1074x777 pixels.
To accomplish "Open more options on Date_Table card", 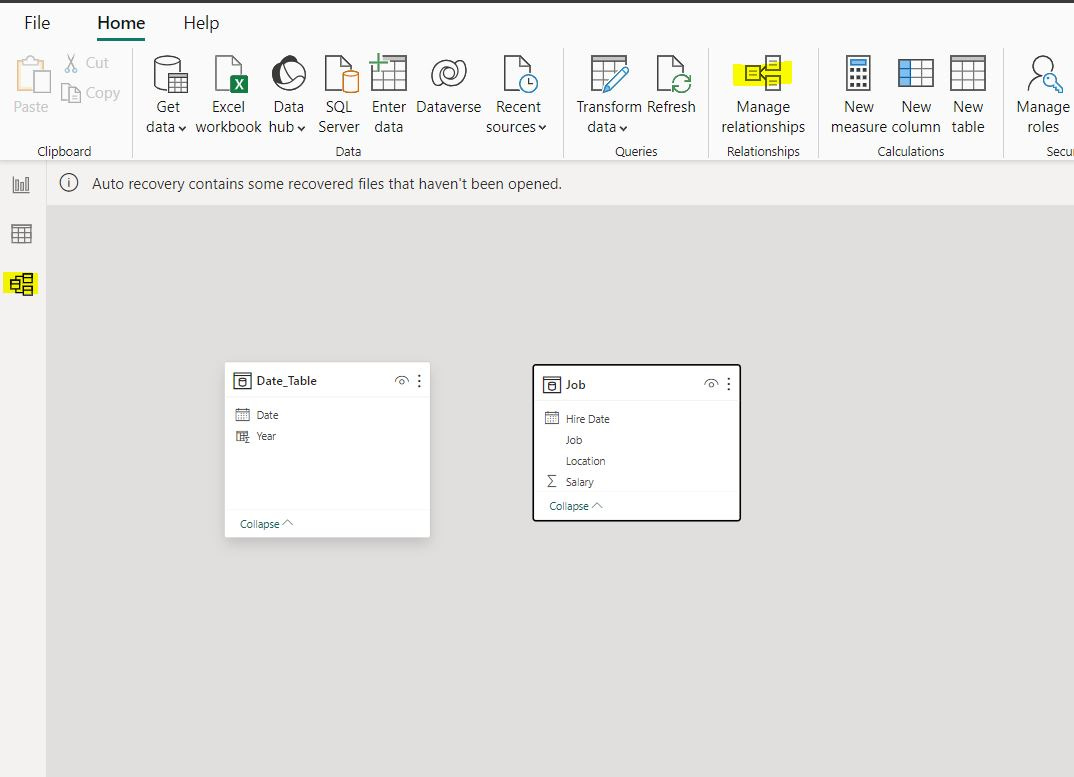I will (419, 381).
